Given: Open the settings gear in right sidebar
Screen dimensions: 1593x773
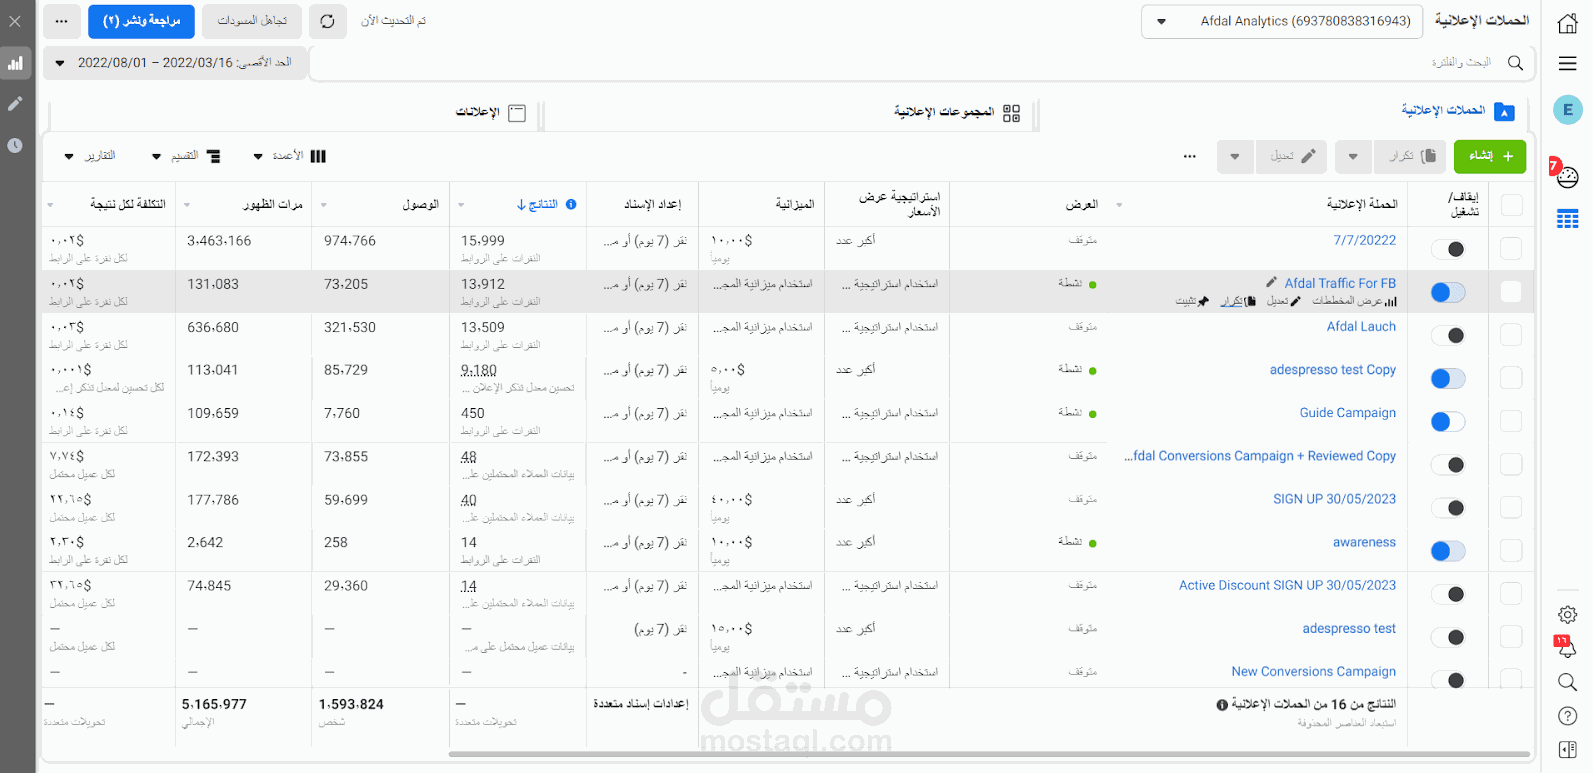Looking at the screenshot, I should [x=1567, y=614].
